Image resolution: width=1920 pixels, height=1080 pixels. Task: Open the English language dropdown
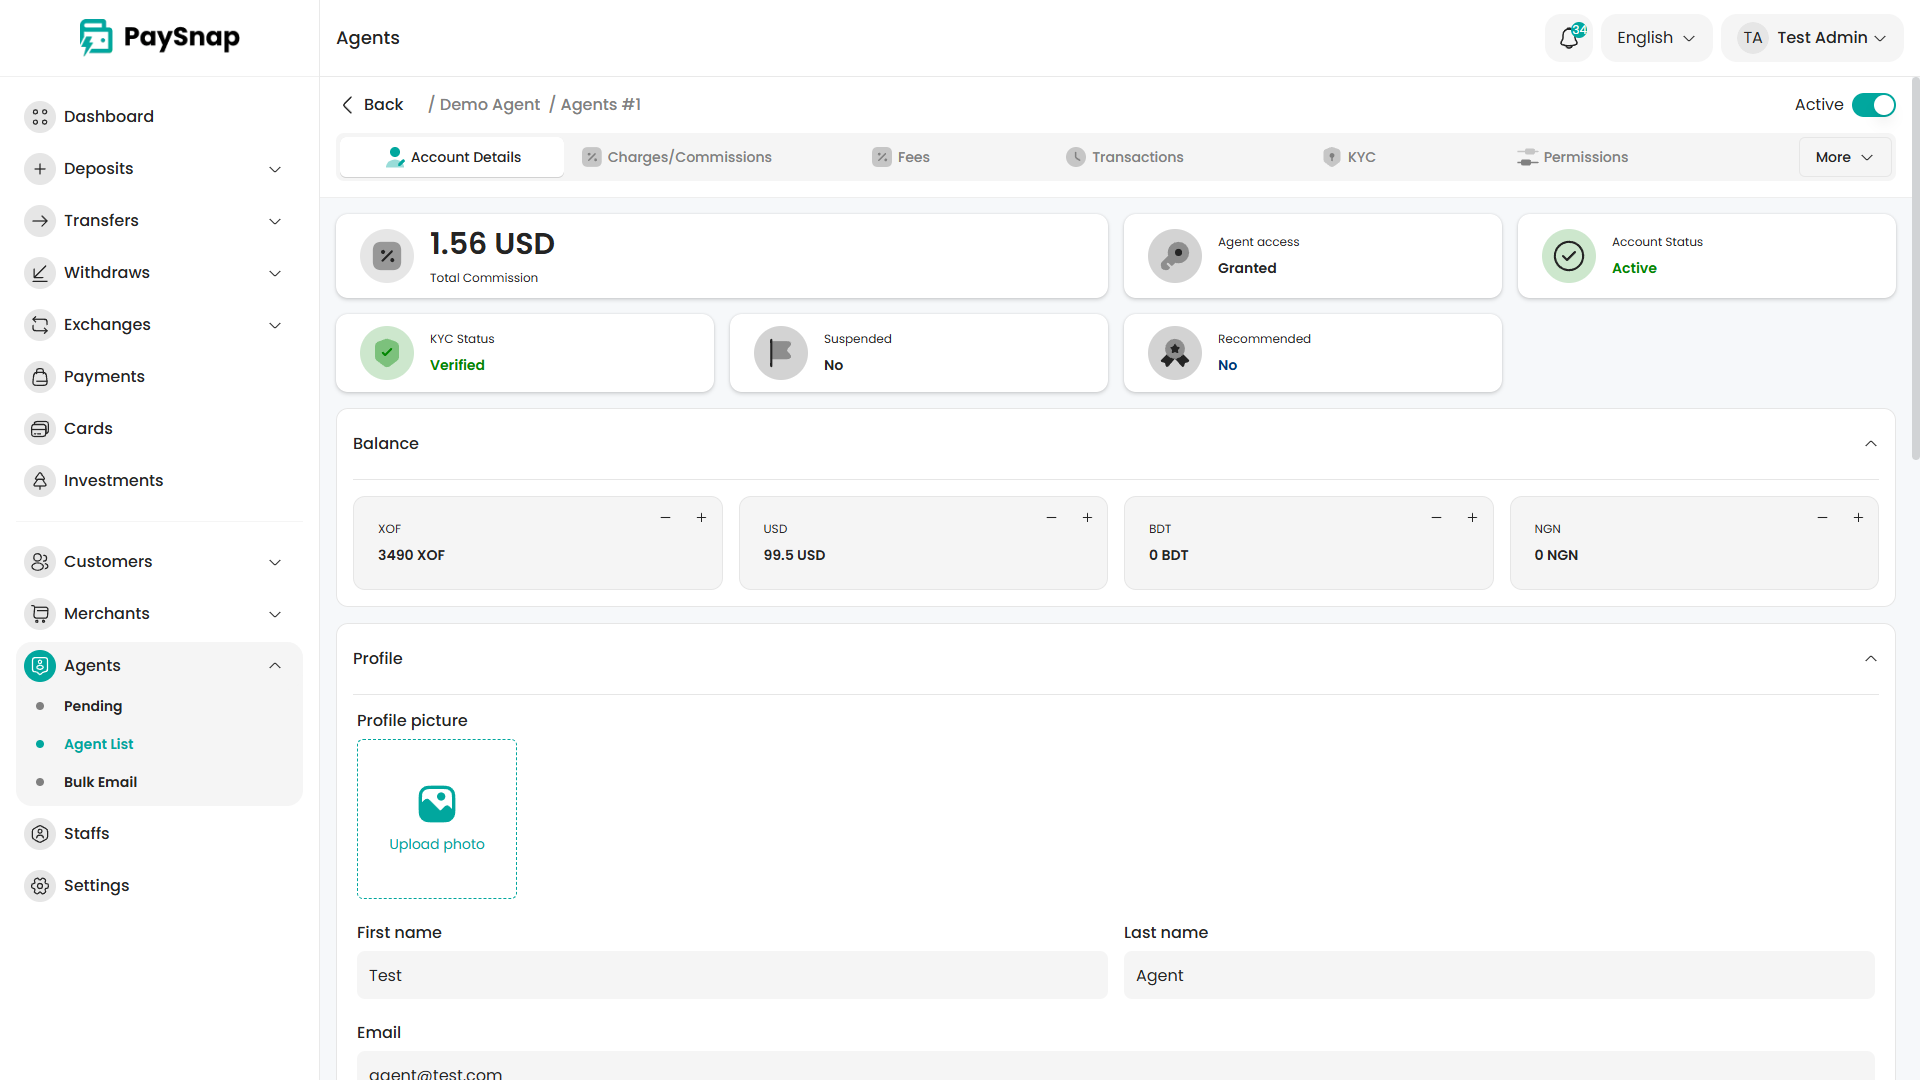click(x=1656, y=38)
